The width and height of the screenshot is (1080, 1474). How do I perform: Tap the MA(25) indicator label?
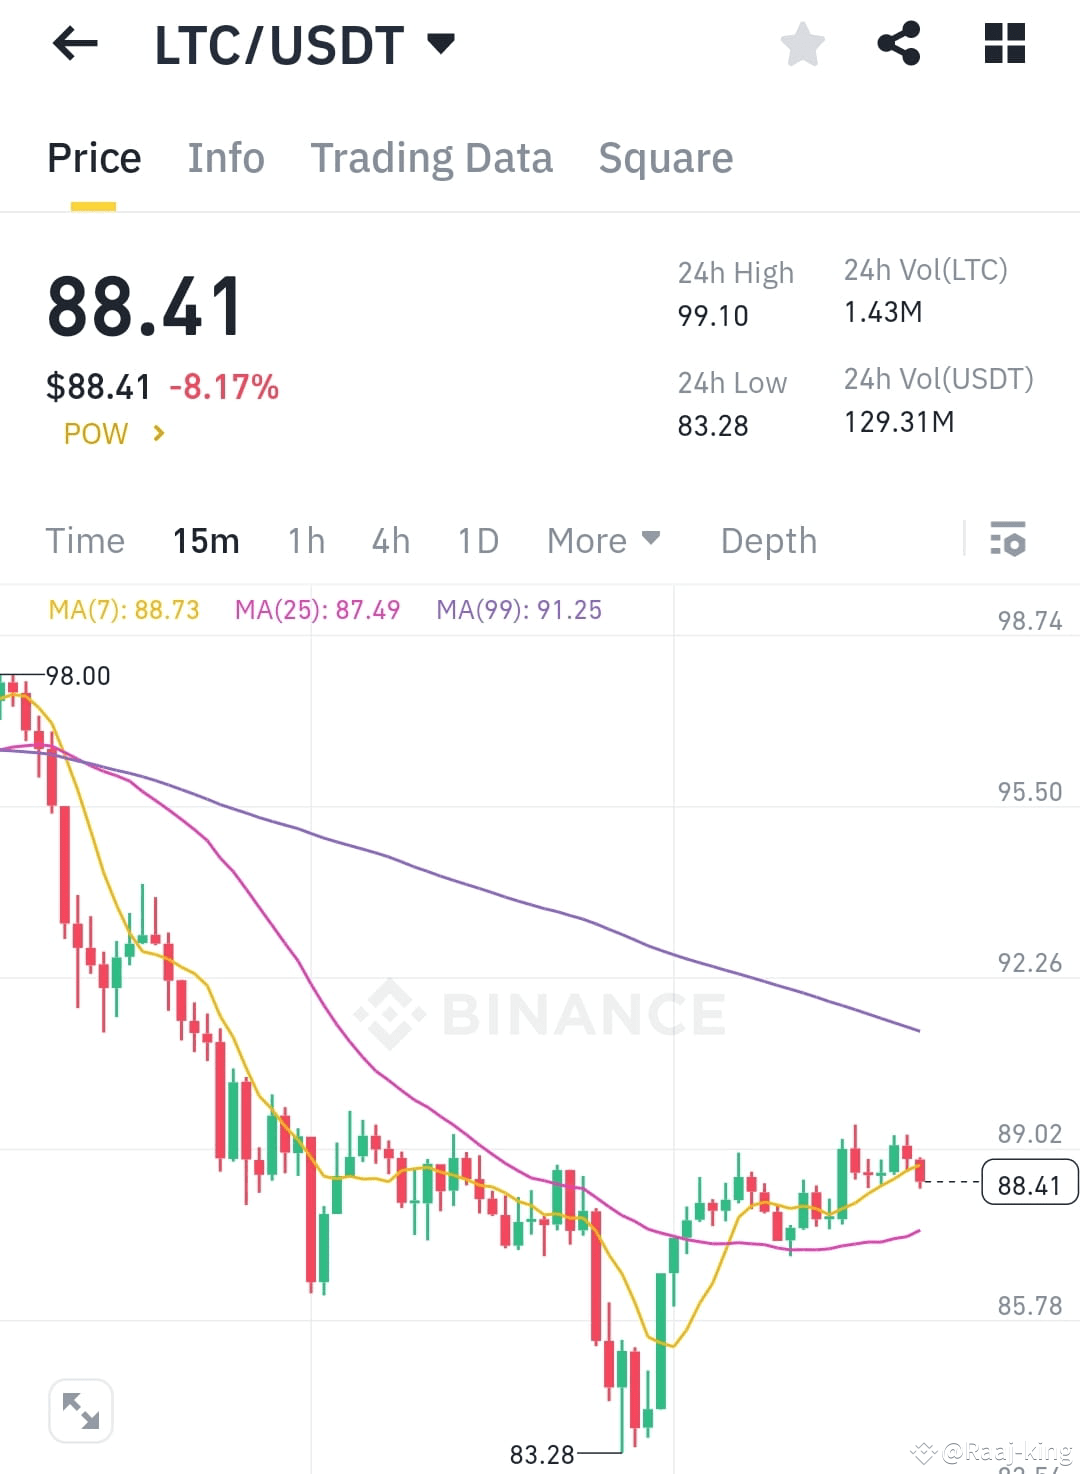(317, 609)
